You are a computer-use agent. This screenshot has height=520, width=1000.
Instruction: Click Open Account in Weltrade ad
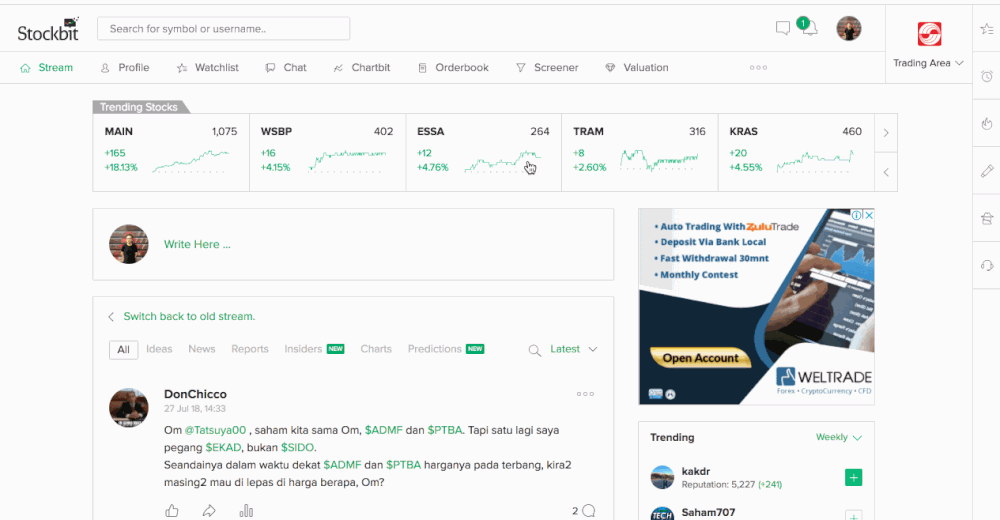700,358
